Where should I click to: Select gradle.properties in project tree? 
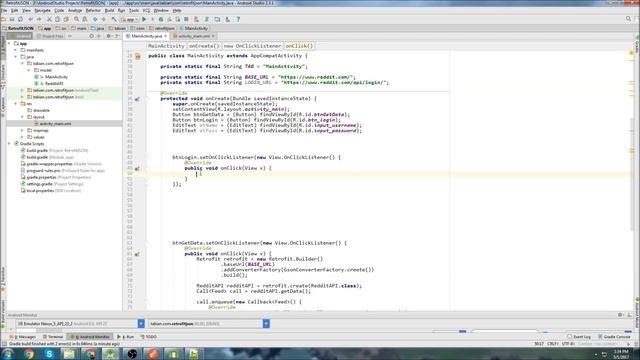(x=41, y=177)
